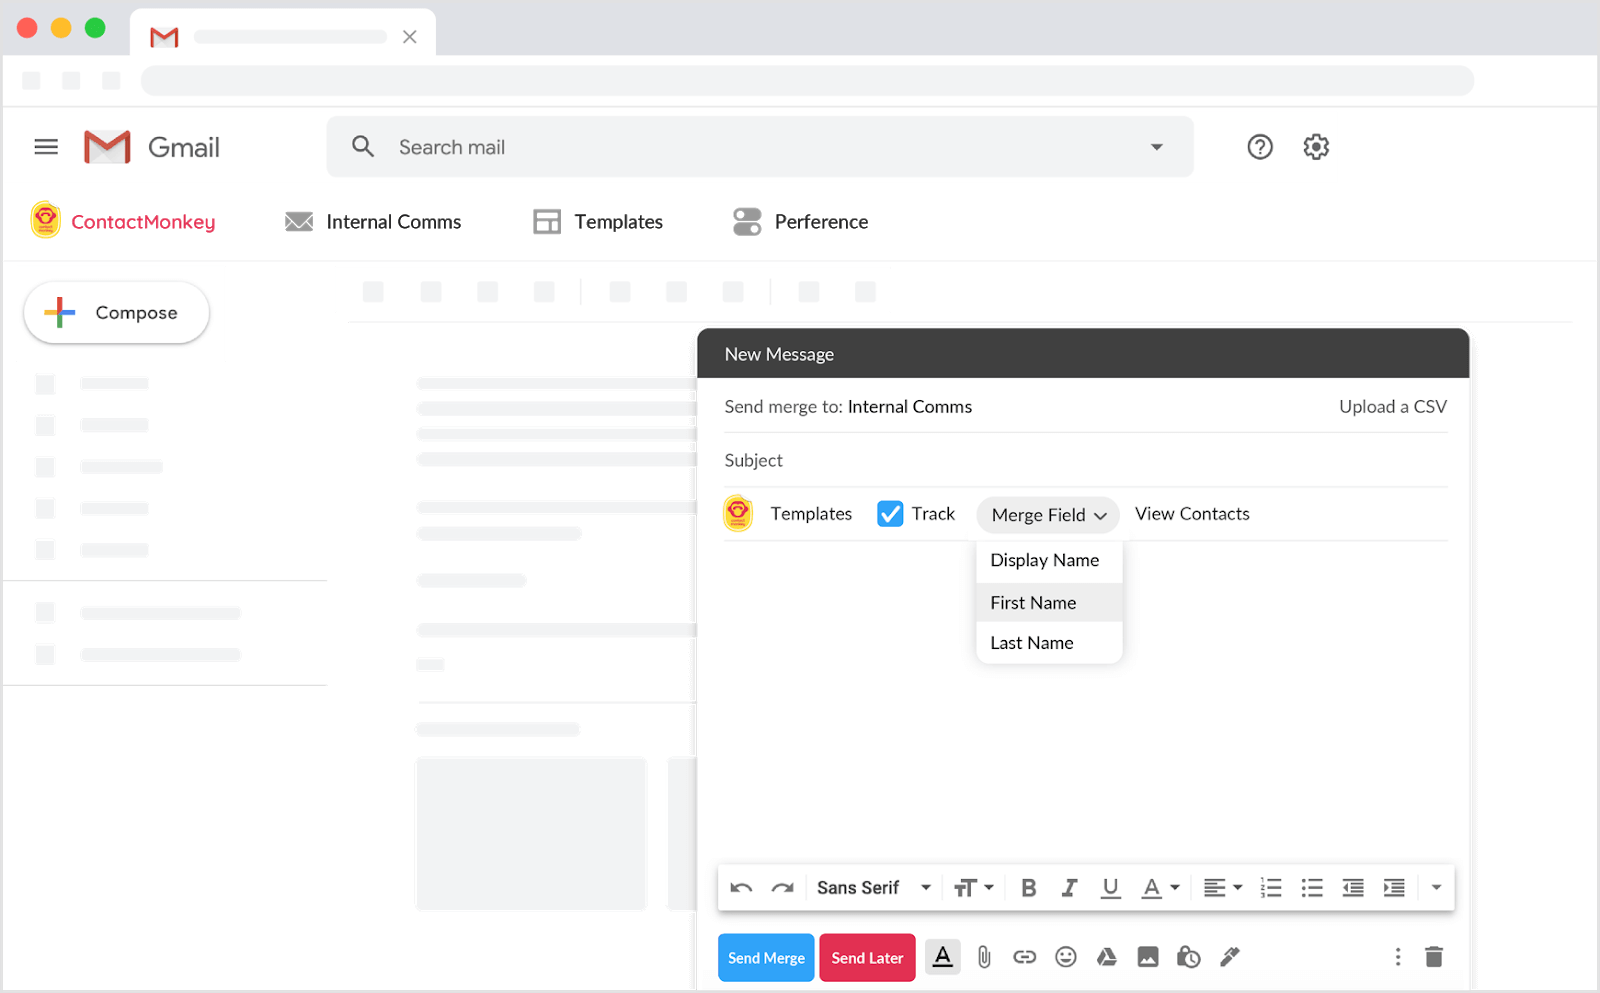This screenshot has width=1600, height=993.
Task: Insert a signature with the pen icon
Action: pyautogui.click(x=1230, y=957)
